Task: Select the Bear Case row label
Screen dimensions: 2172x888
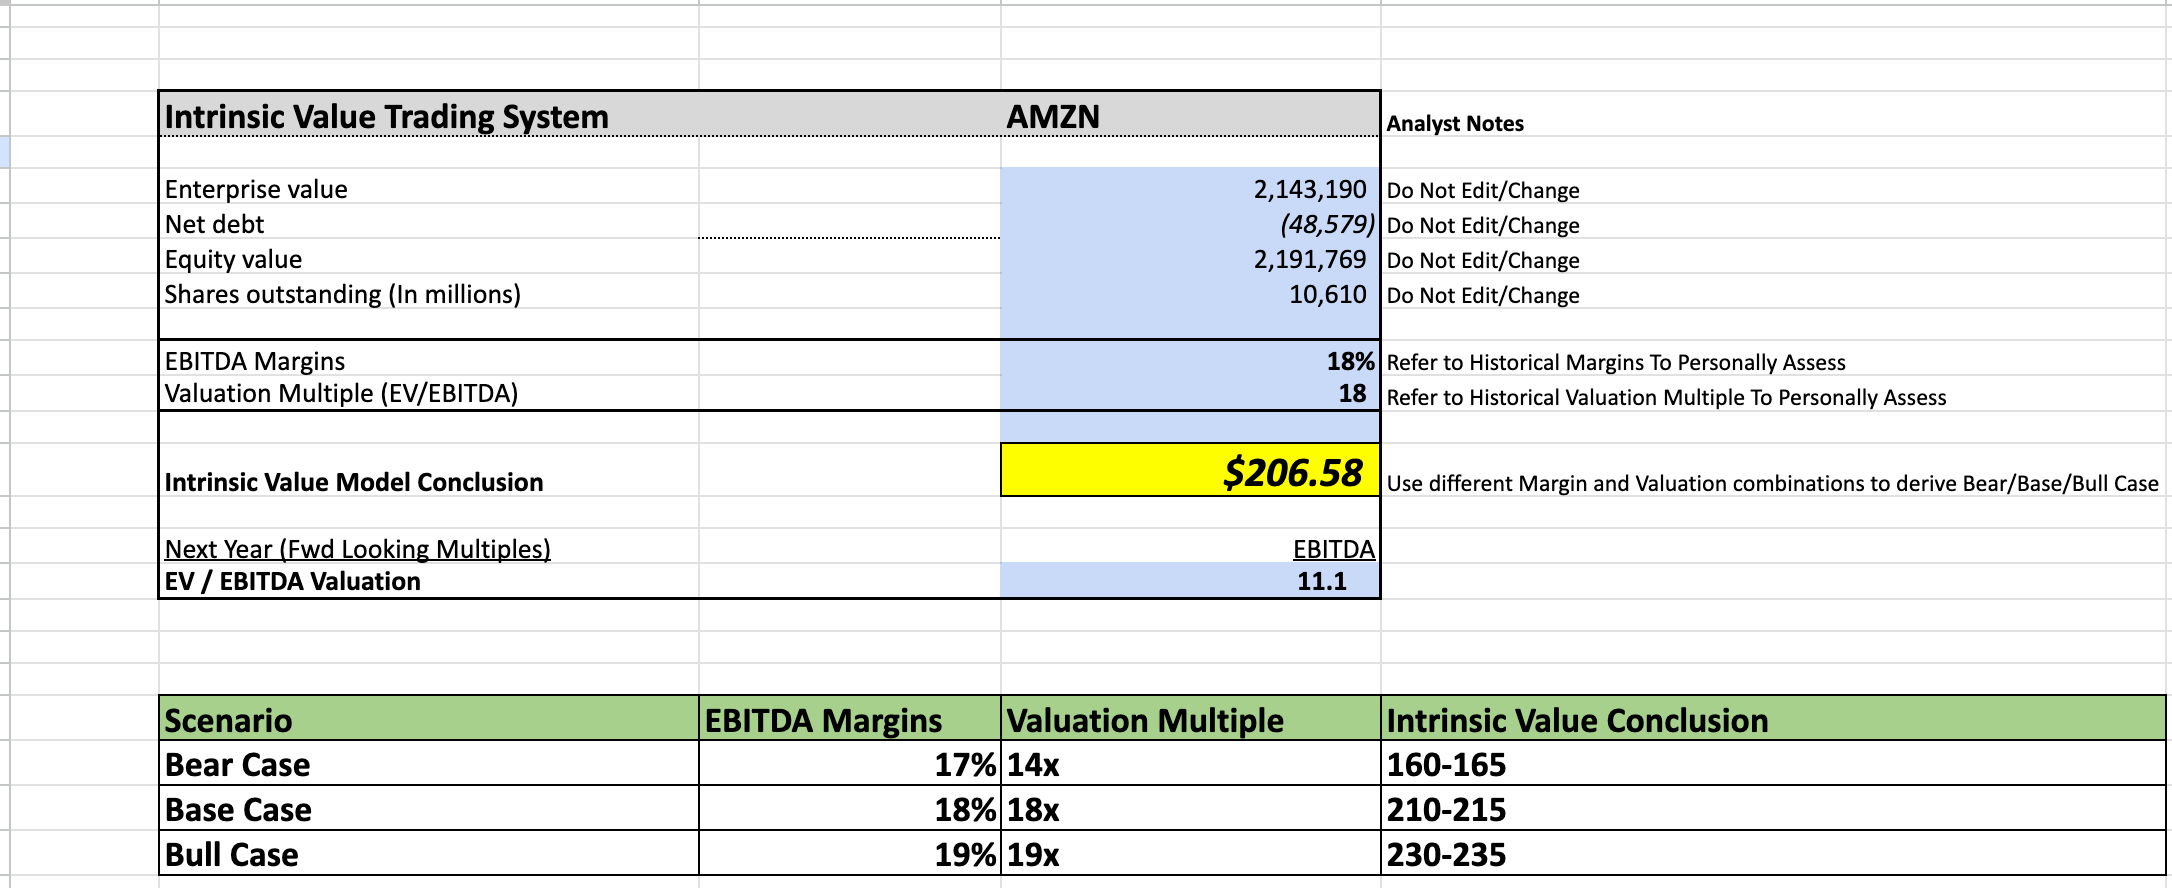Action: pyautogui.click(x=429, y=764)
